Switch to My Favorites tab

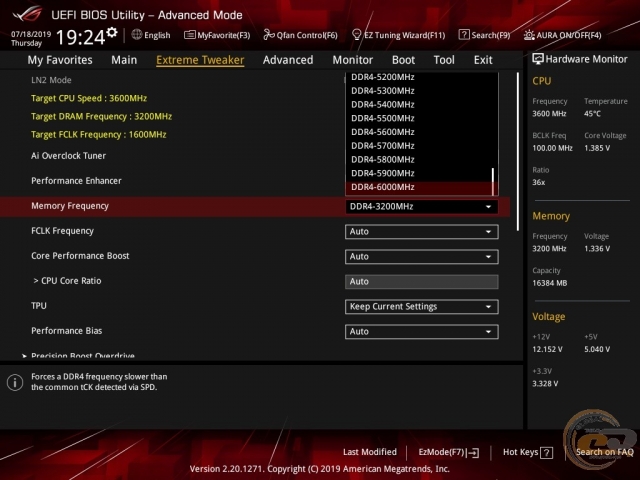tap(60, 60)
